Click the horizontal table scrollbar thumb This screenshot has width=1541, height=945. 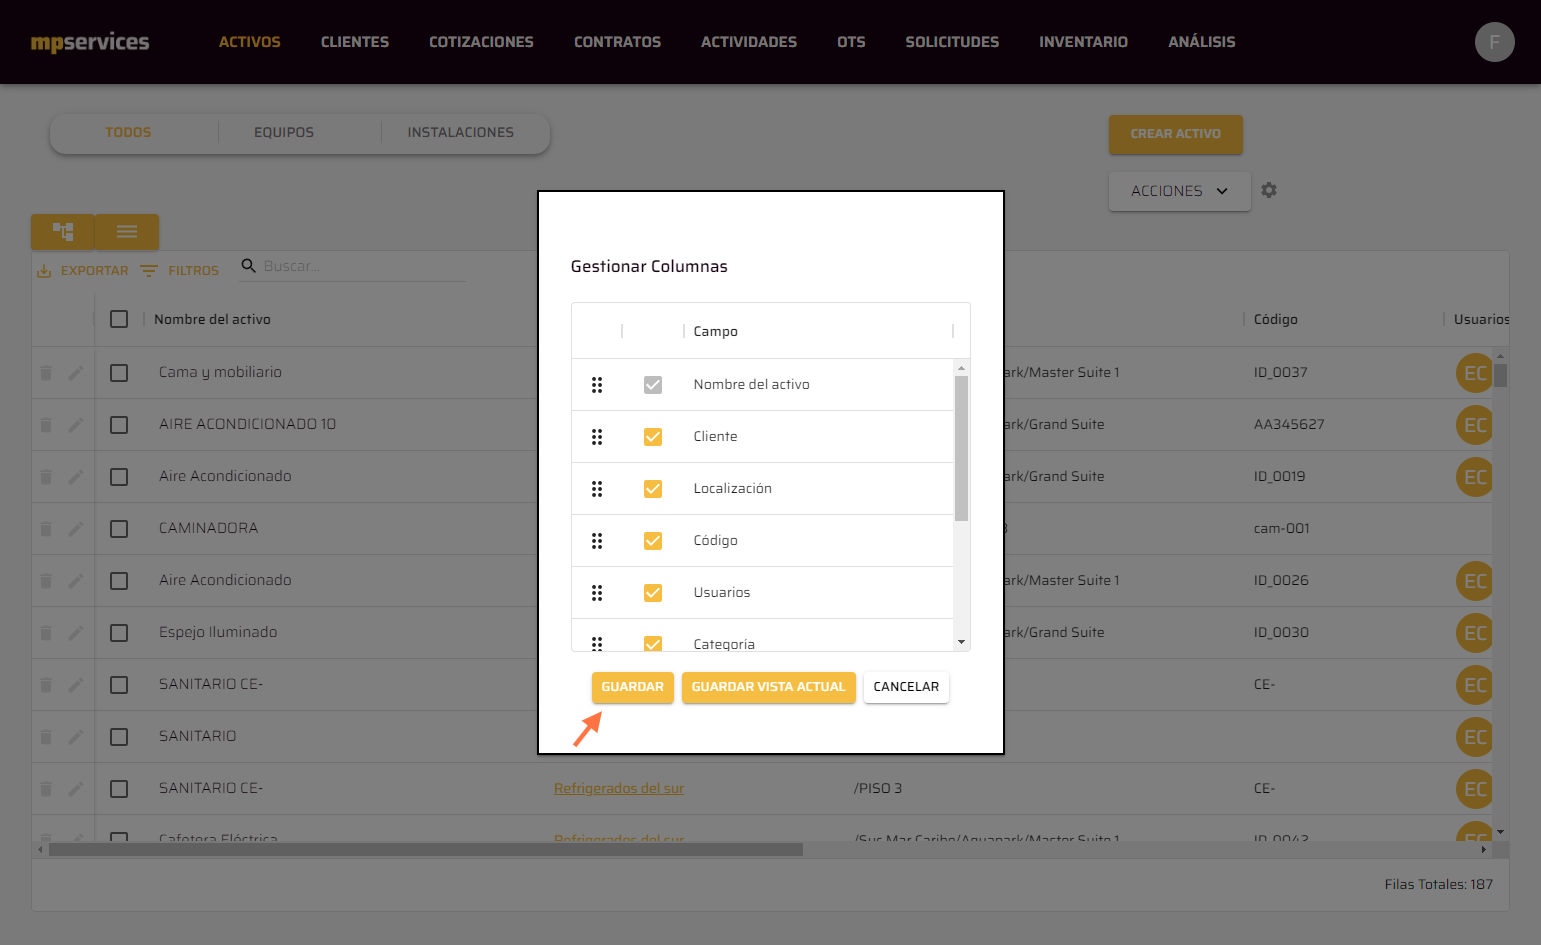425,849
